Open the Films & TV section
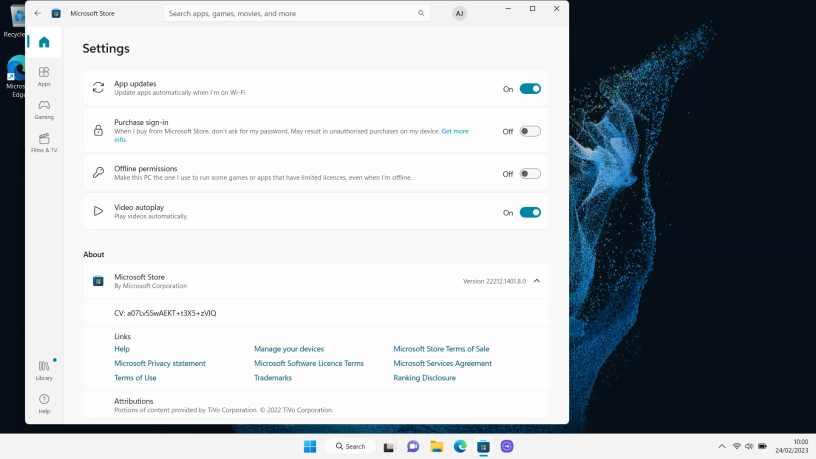Viewport: 816px width, 459px height. pyautogui.click(x=44, y=142)
